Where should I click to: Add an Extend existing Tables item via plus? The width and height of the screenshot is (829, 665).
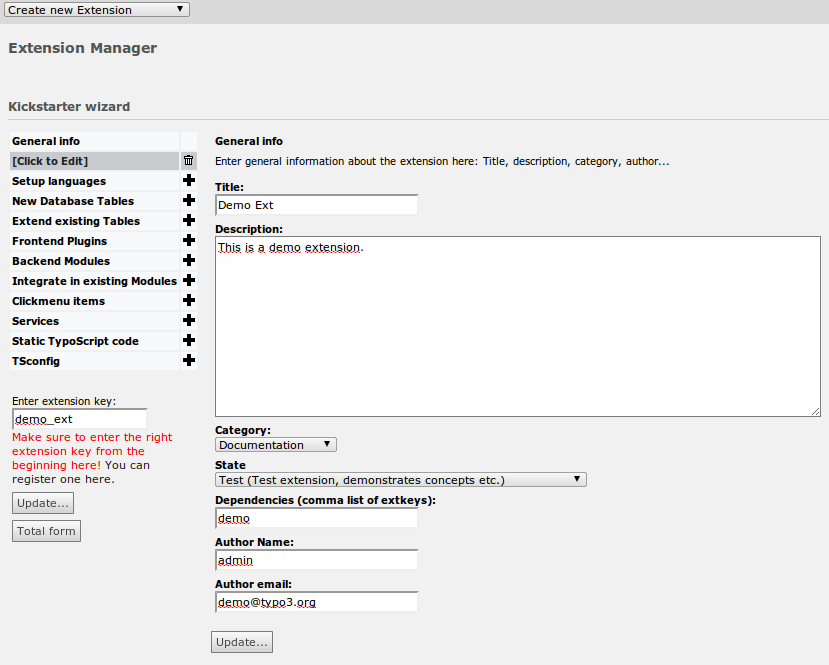point(188,221)
